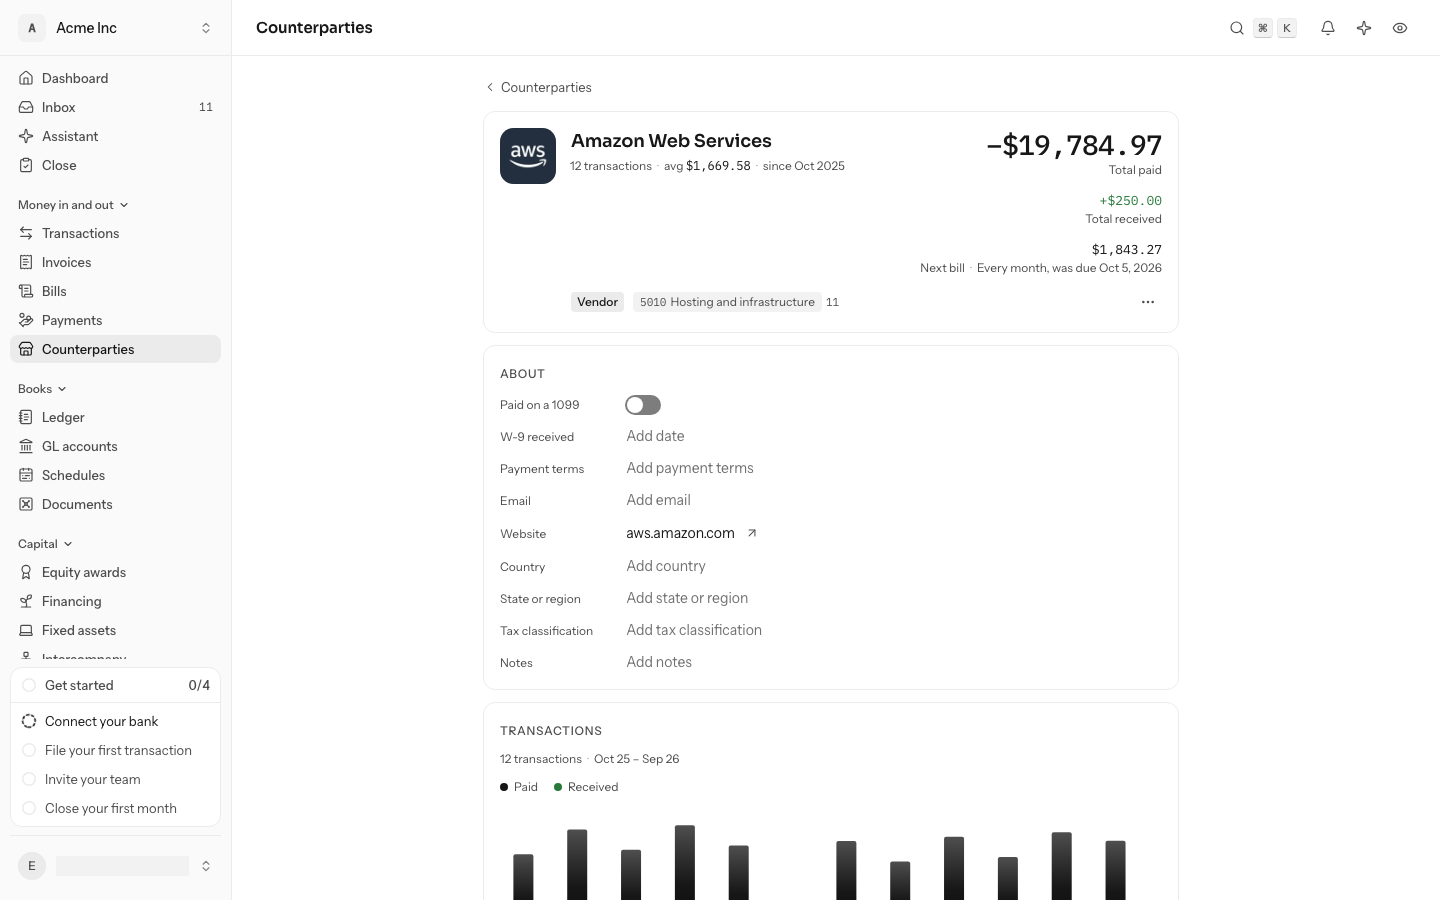Toggle the eye visibility icon in header
Image resolution: width=1440 pixels, height=900 pixels.
click(1400, 28)
